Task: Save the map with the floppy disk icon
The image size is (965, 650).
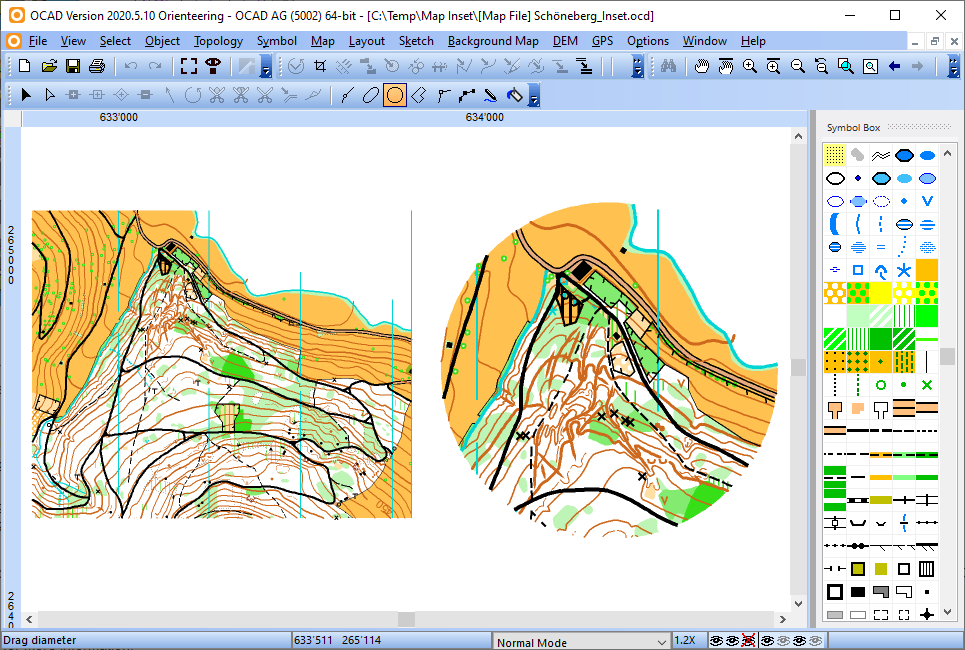Action: tap(73, 66)
